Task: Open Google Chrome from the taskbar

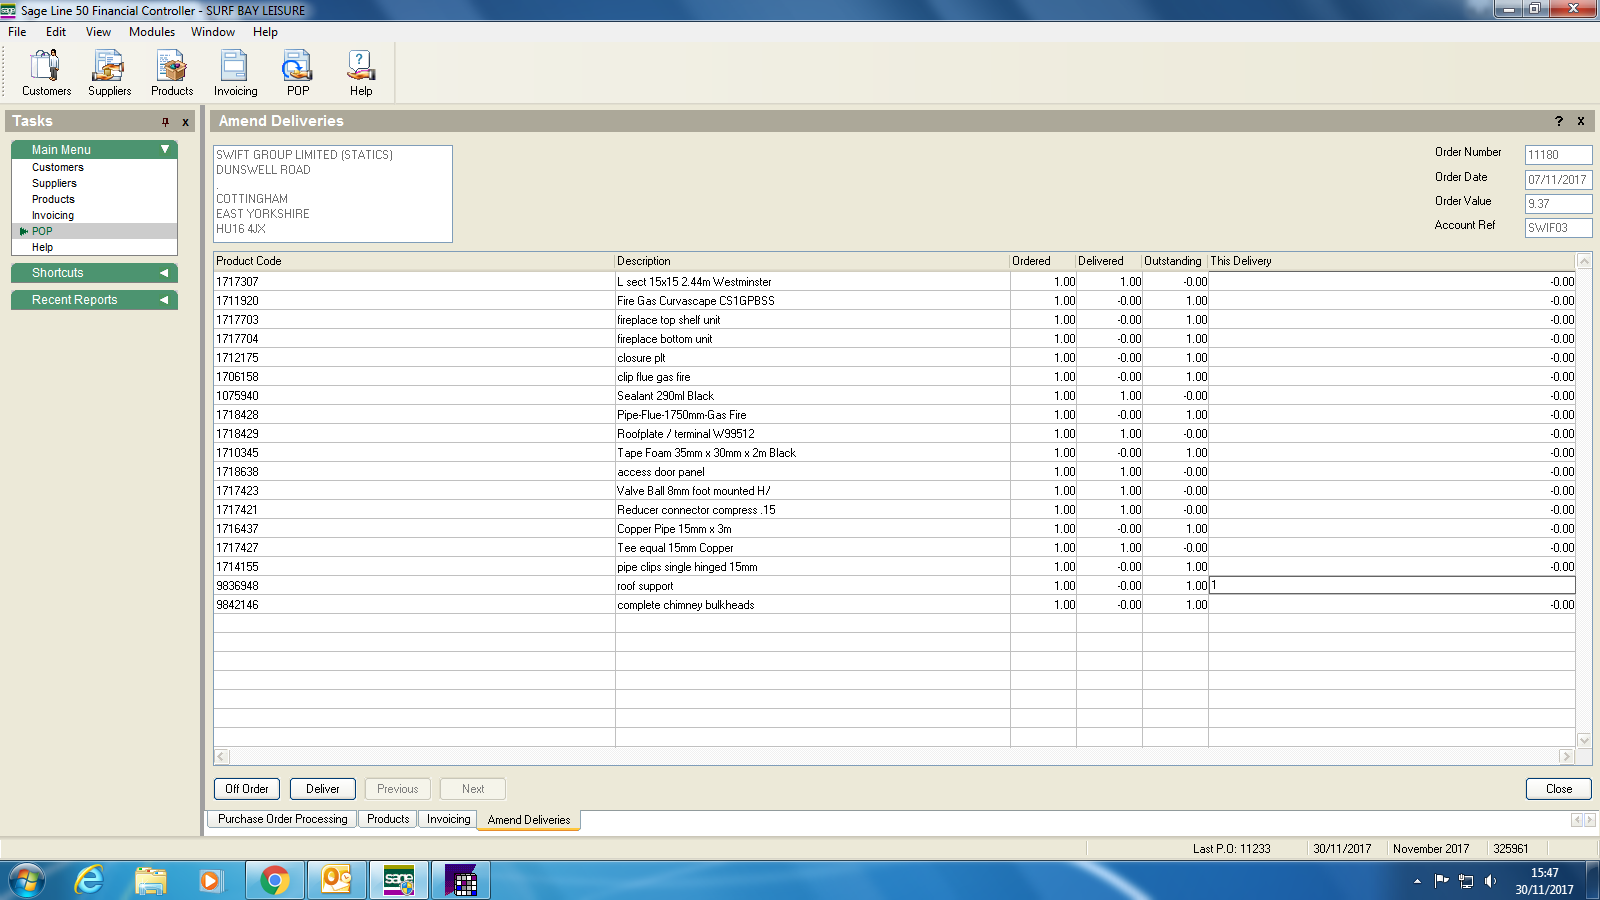Action: pos(274,880)
